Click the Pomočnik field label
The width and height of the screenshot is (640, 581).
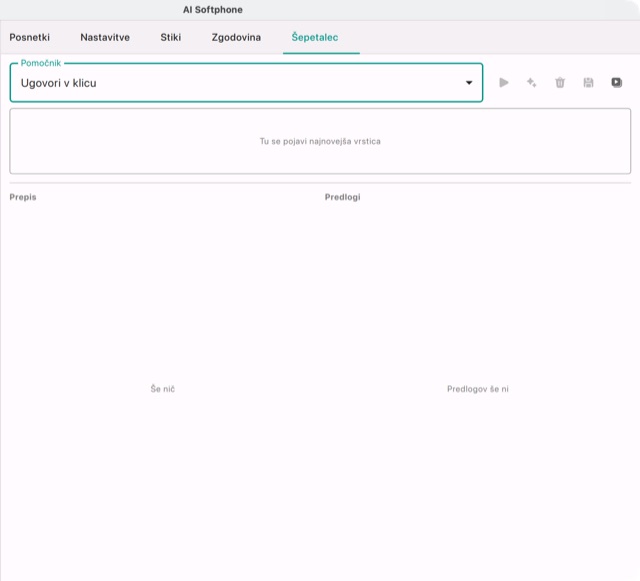click(41, 63)
